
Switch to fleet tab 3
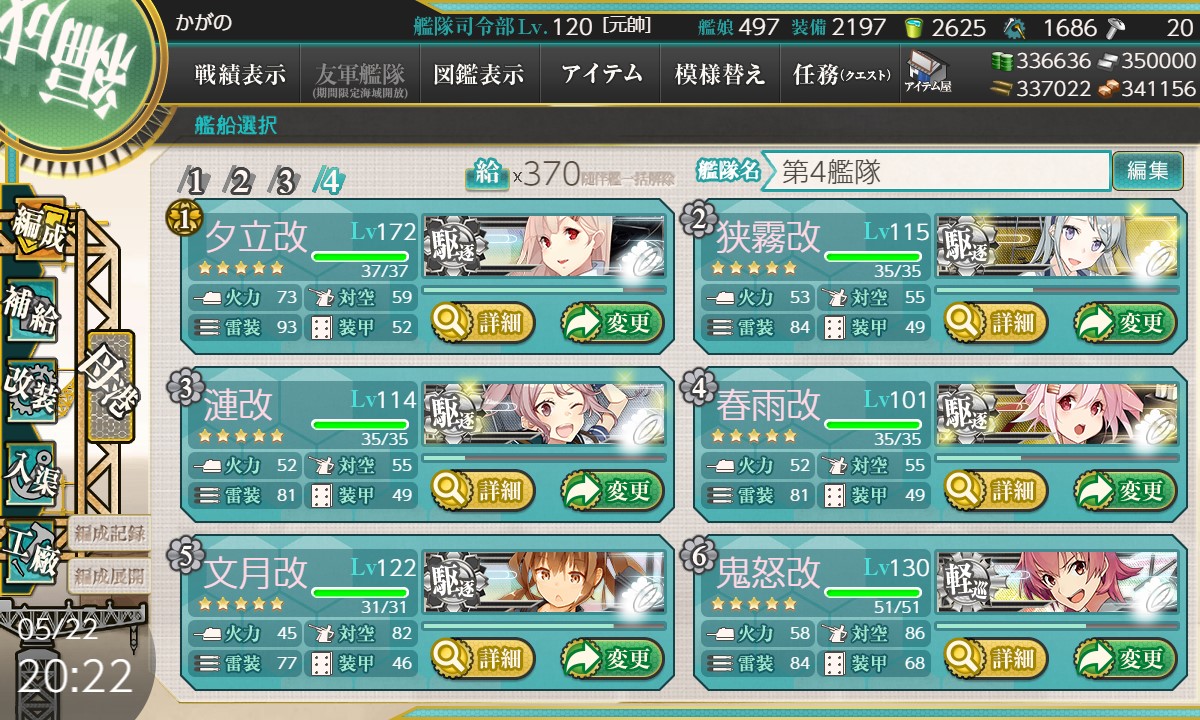tap(285, 181)
